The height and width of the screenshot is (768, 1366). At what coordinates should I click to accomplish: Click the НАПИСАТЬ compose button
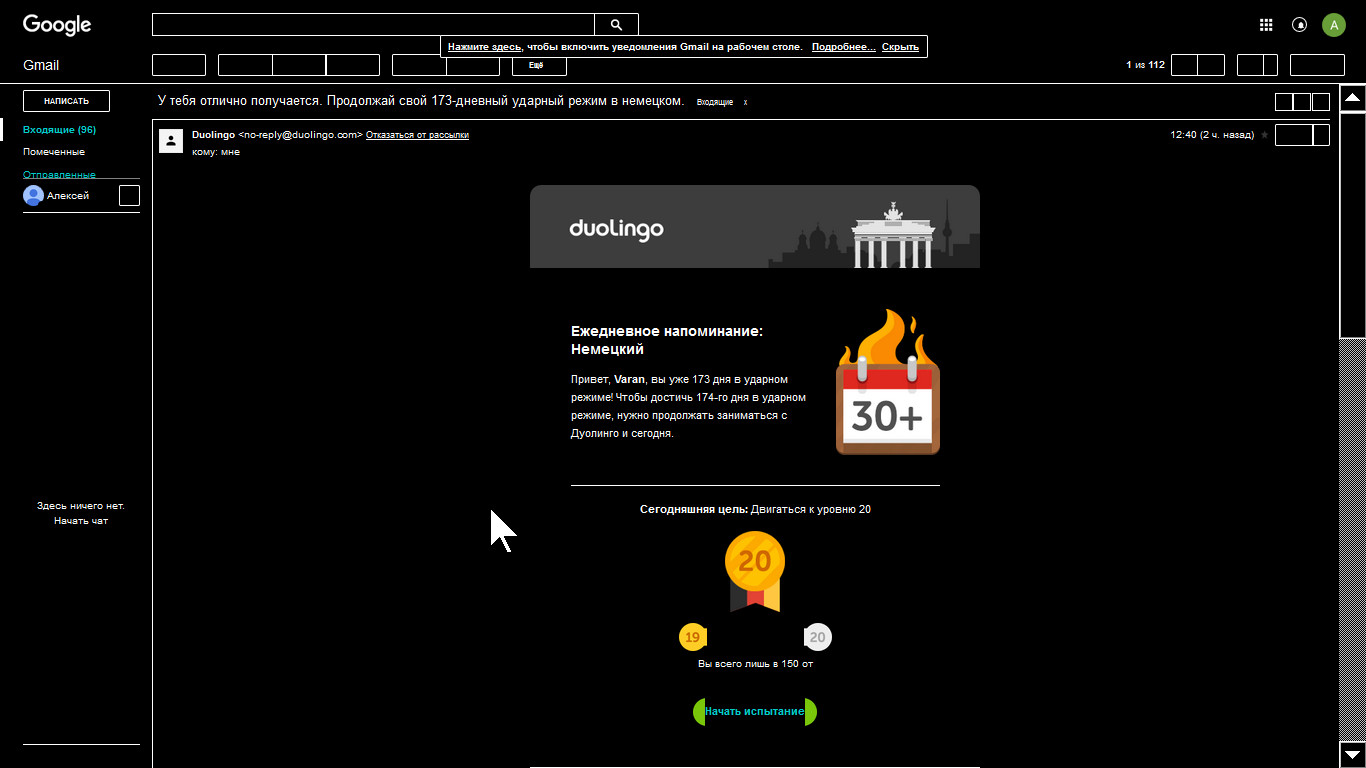66,101
